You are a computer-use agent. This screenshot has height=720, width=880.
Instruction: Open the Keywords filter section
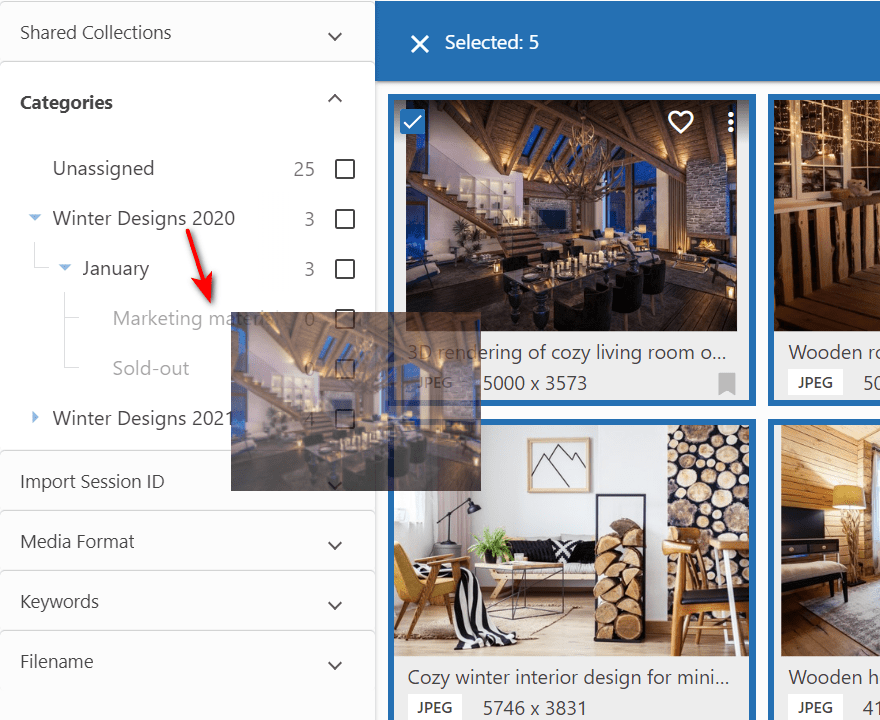(335, 606)
